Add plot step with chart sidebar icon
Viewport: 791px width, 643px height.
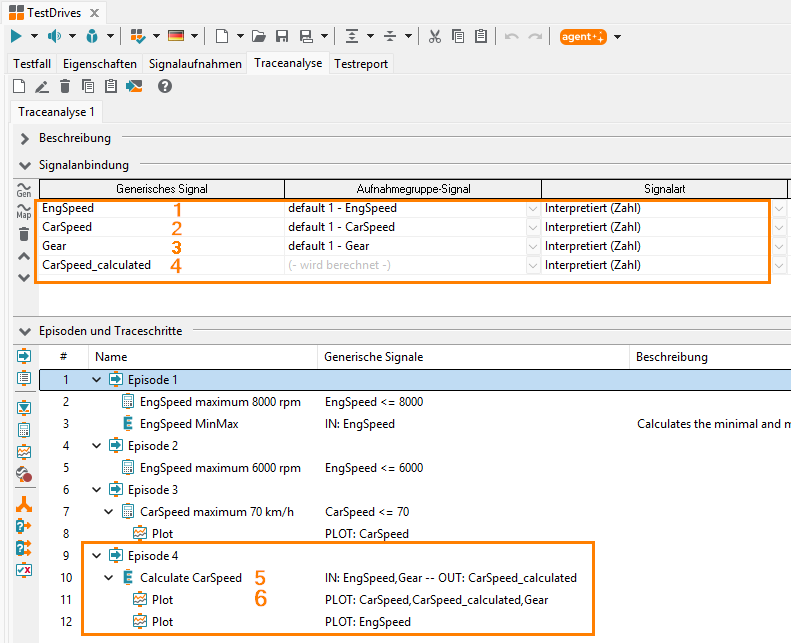[x=24, y=452]
